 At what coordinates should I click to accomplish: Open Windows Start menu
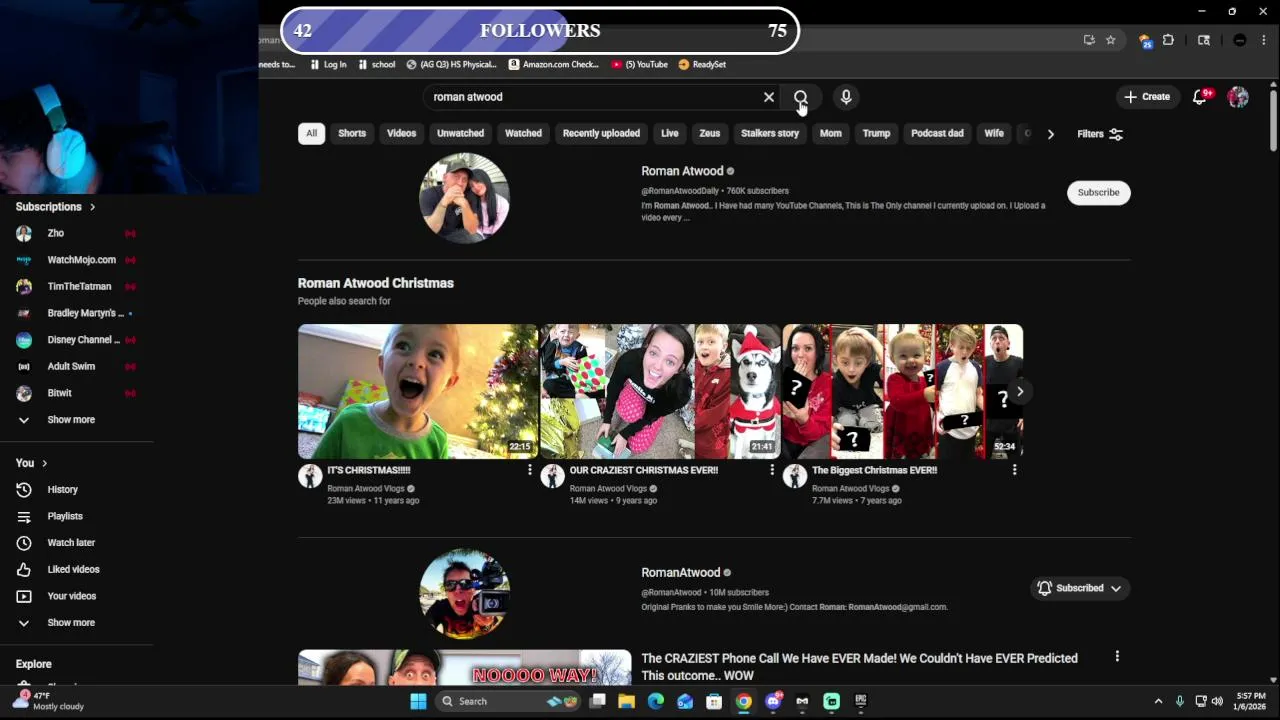(418, 701)
